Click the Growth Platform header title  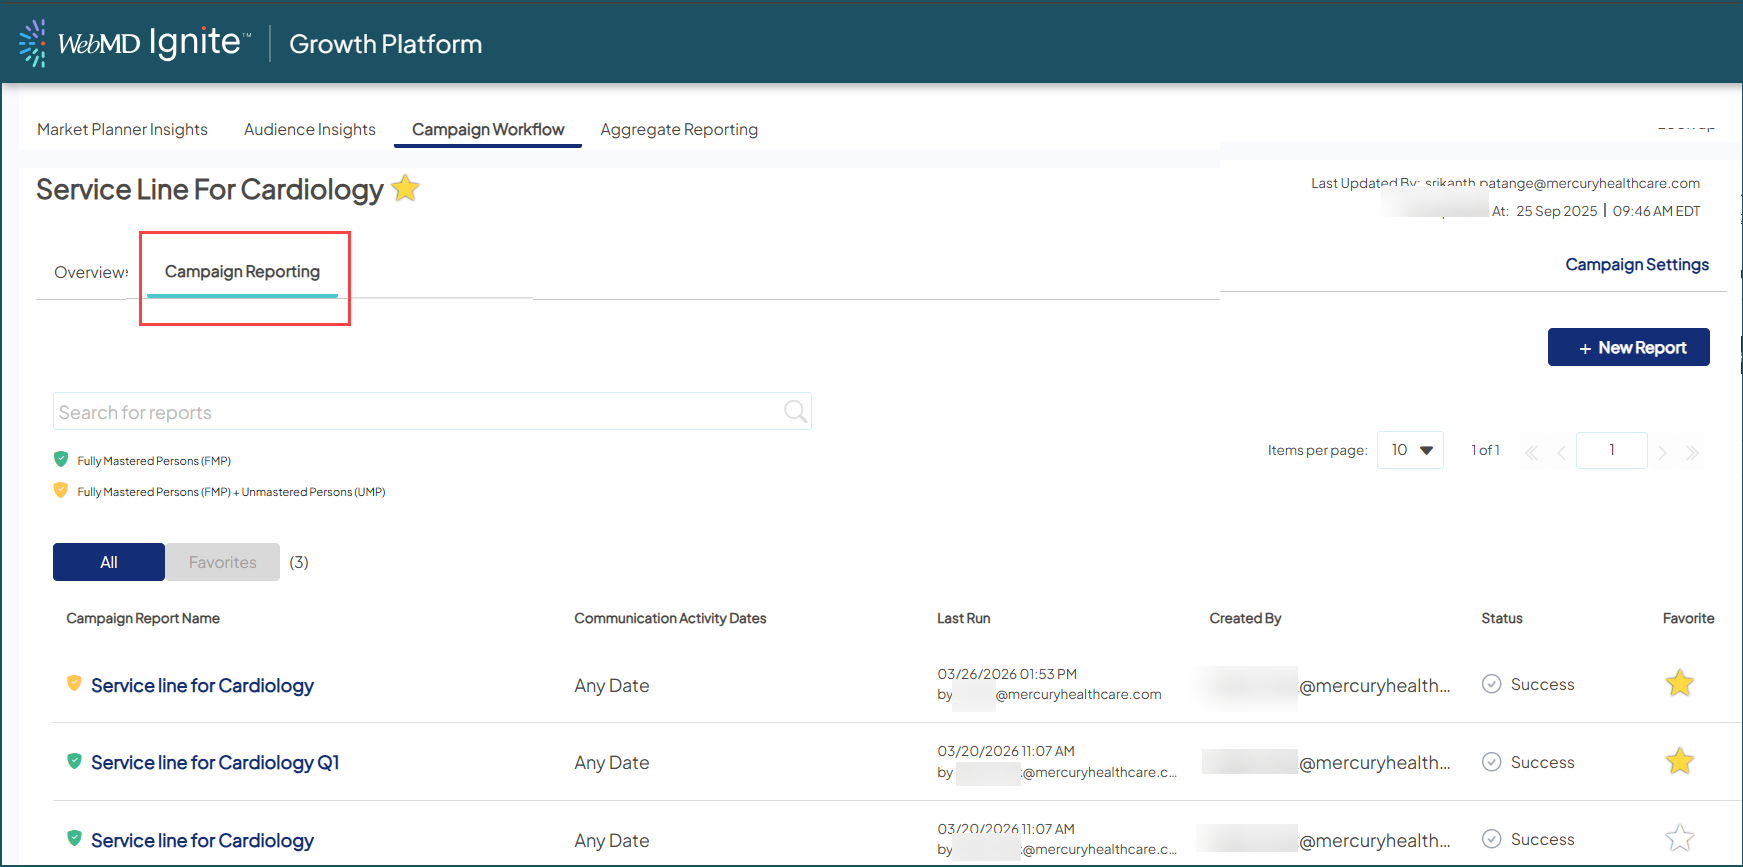tap(385, 44)
